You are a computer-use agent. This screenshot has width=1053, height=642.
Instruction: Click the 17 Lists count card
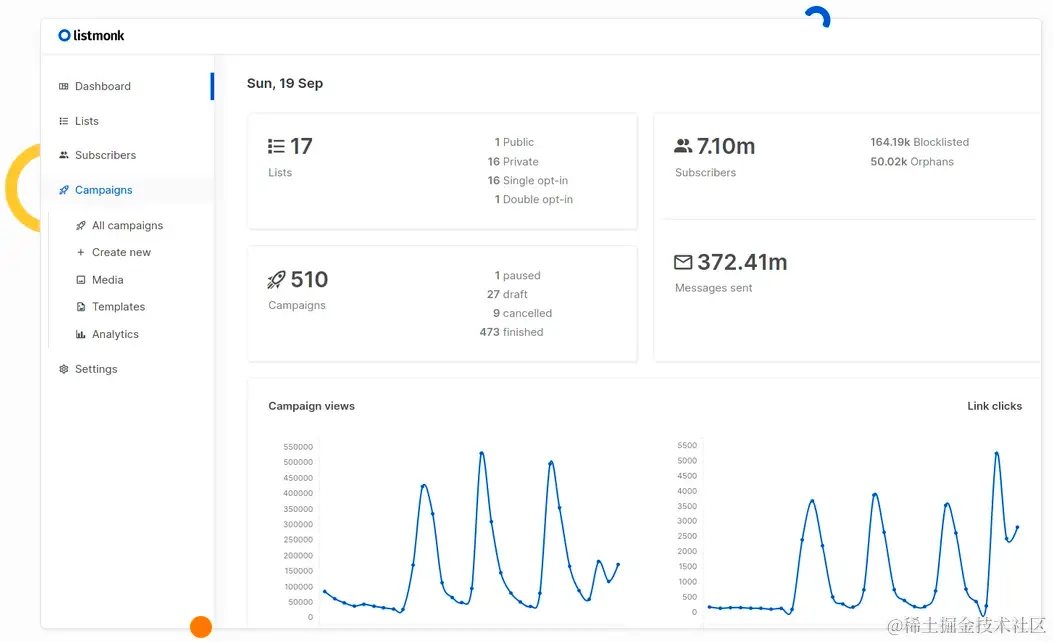pyautogui.click(x=442, y=171)
